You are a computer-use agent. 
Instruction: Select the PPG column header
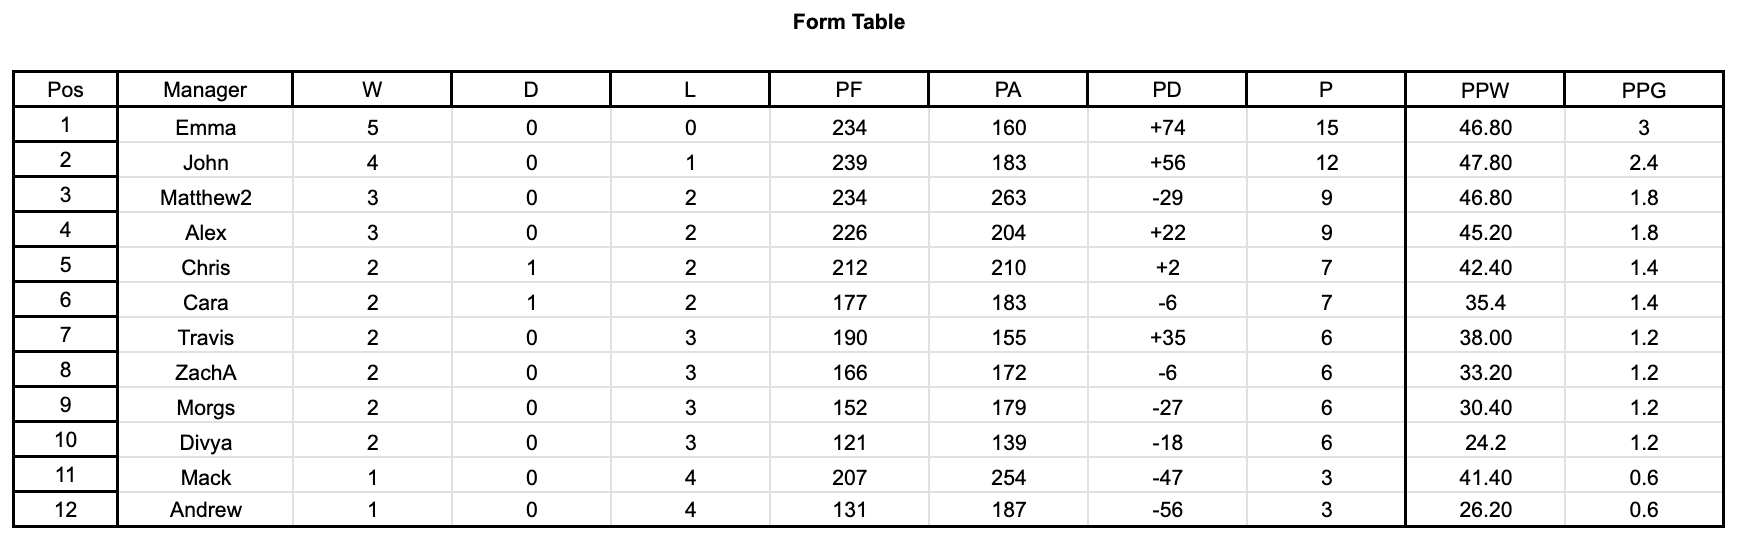click(1644, 90)
